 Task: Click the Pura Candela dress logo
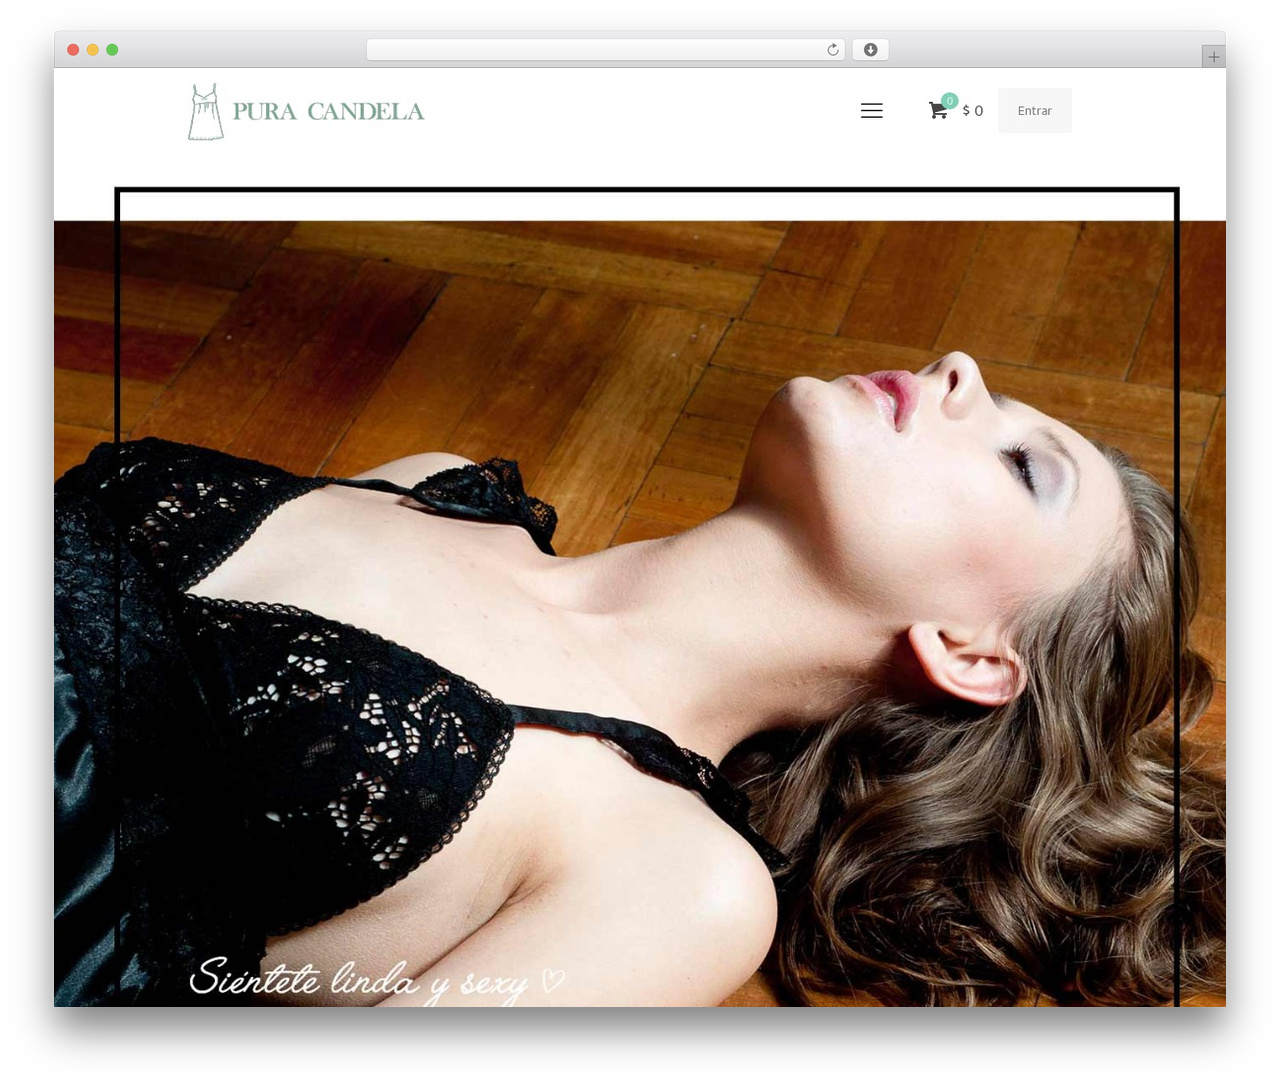(x=306, y=111)
